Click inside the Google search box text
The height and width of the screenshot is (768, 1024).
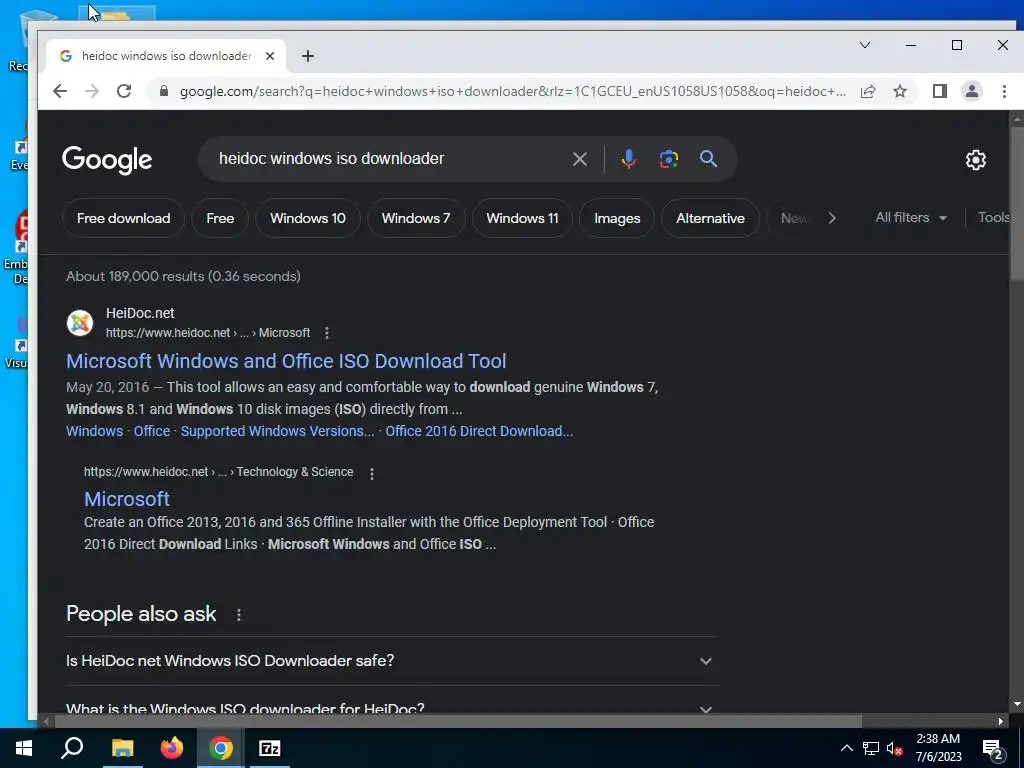pos(331,159)
